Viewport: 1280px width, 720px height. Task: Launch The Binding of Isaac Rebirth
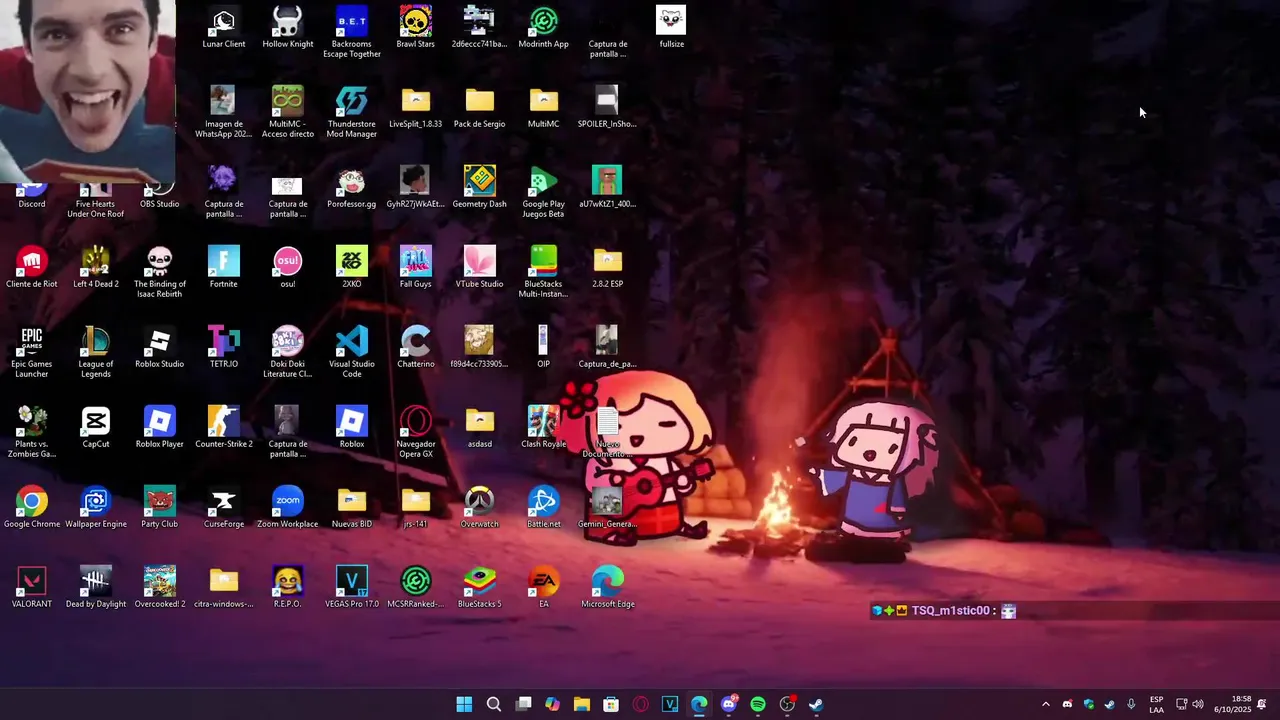160,272
